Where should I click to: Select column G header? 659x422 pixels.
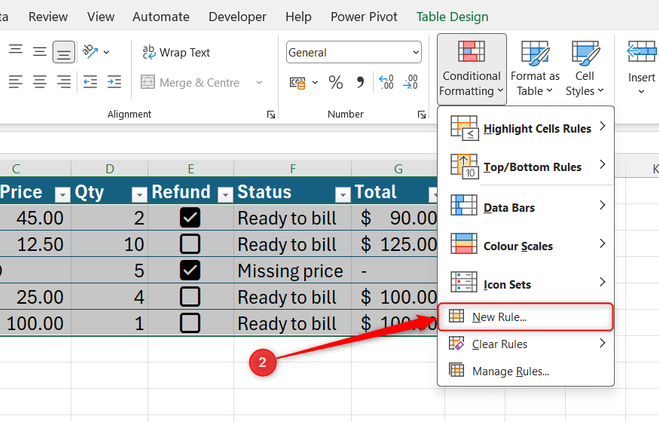[x=398, y=169]
